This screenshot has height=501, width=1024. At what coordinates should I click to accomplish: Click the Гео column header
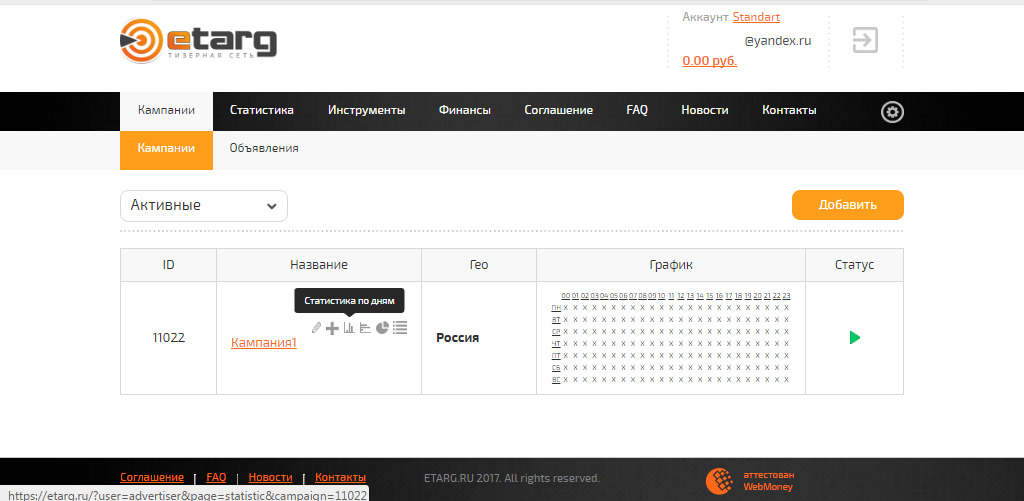(x=479, y=265)
